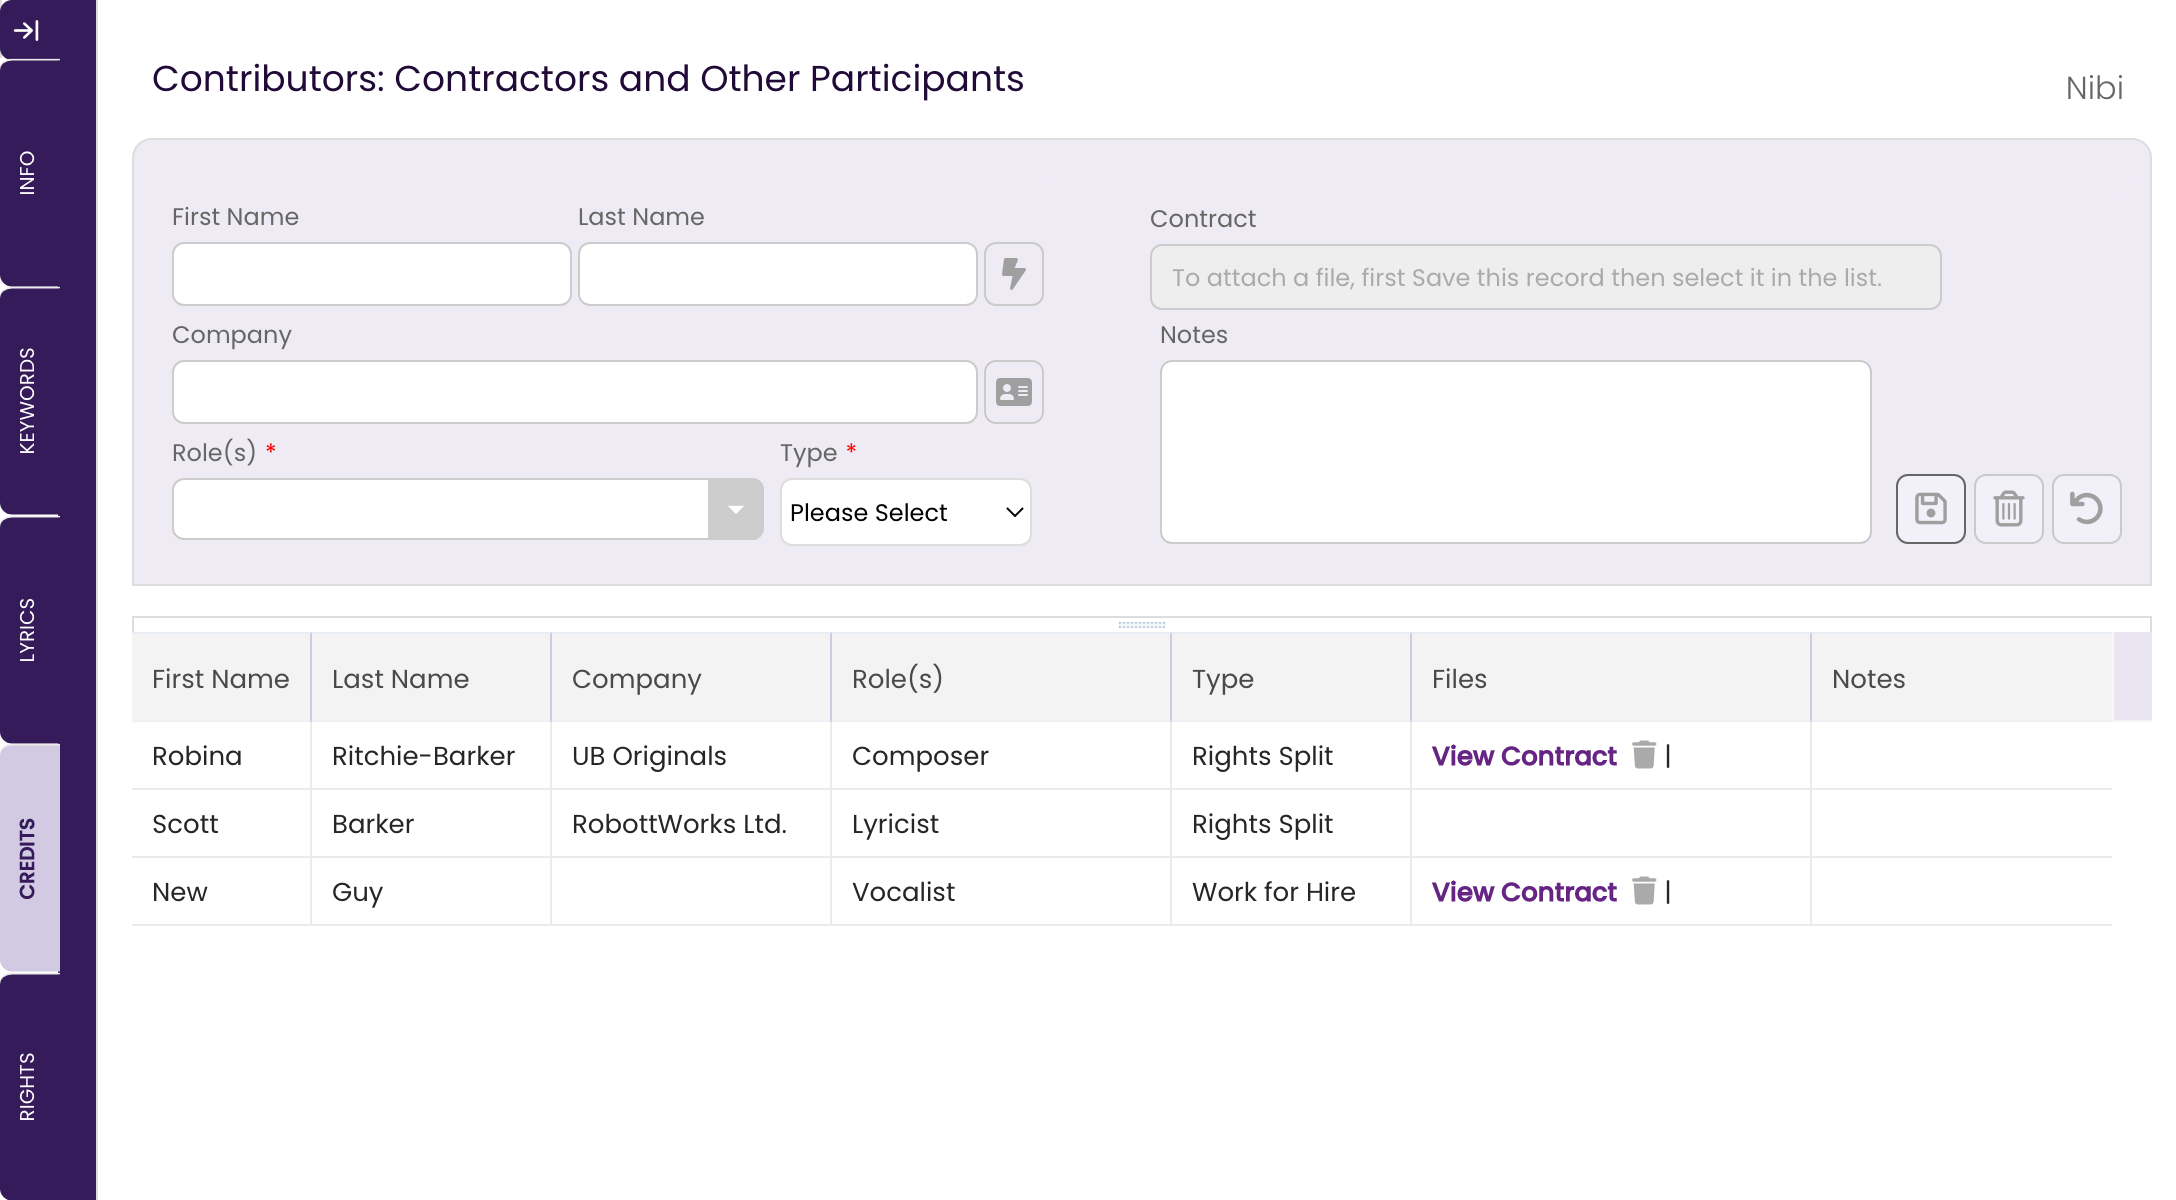Click the Role(s) text input box
Screen dimensions: 2176x1200
pos(441,509)
